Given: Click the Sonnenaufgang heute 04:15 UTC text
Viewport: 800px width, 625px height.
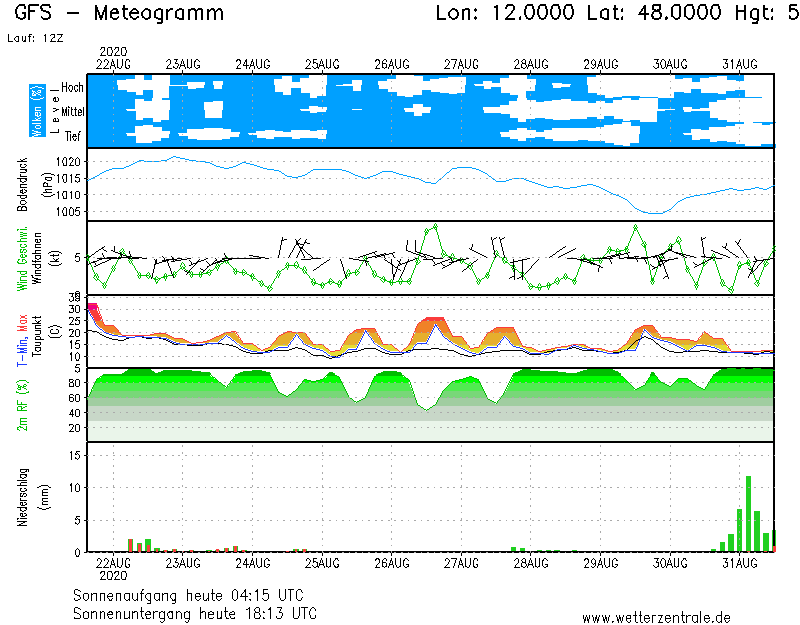Looking at the screenshot, I should pos(195,595).
